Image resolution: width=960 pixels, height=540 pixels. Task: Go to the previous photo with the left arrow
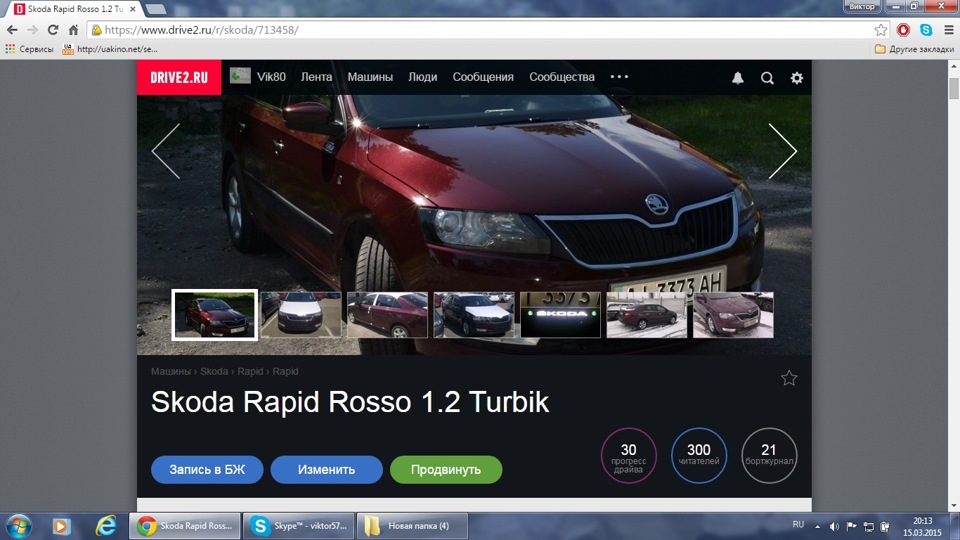click(166, 151)
